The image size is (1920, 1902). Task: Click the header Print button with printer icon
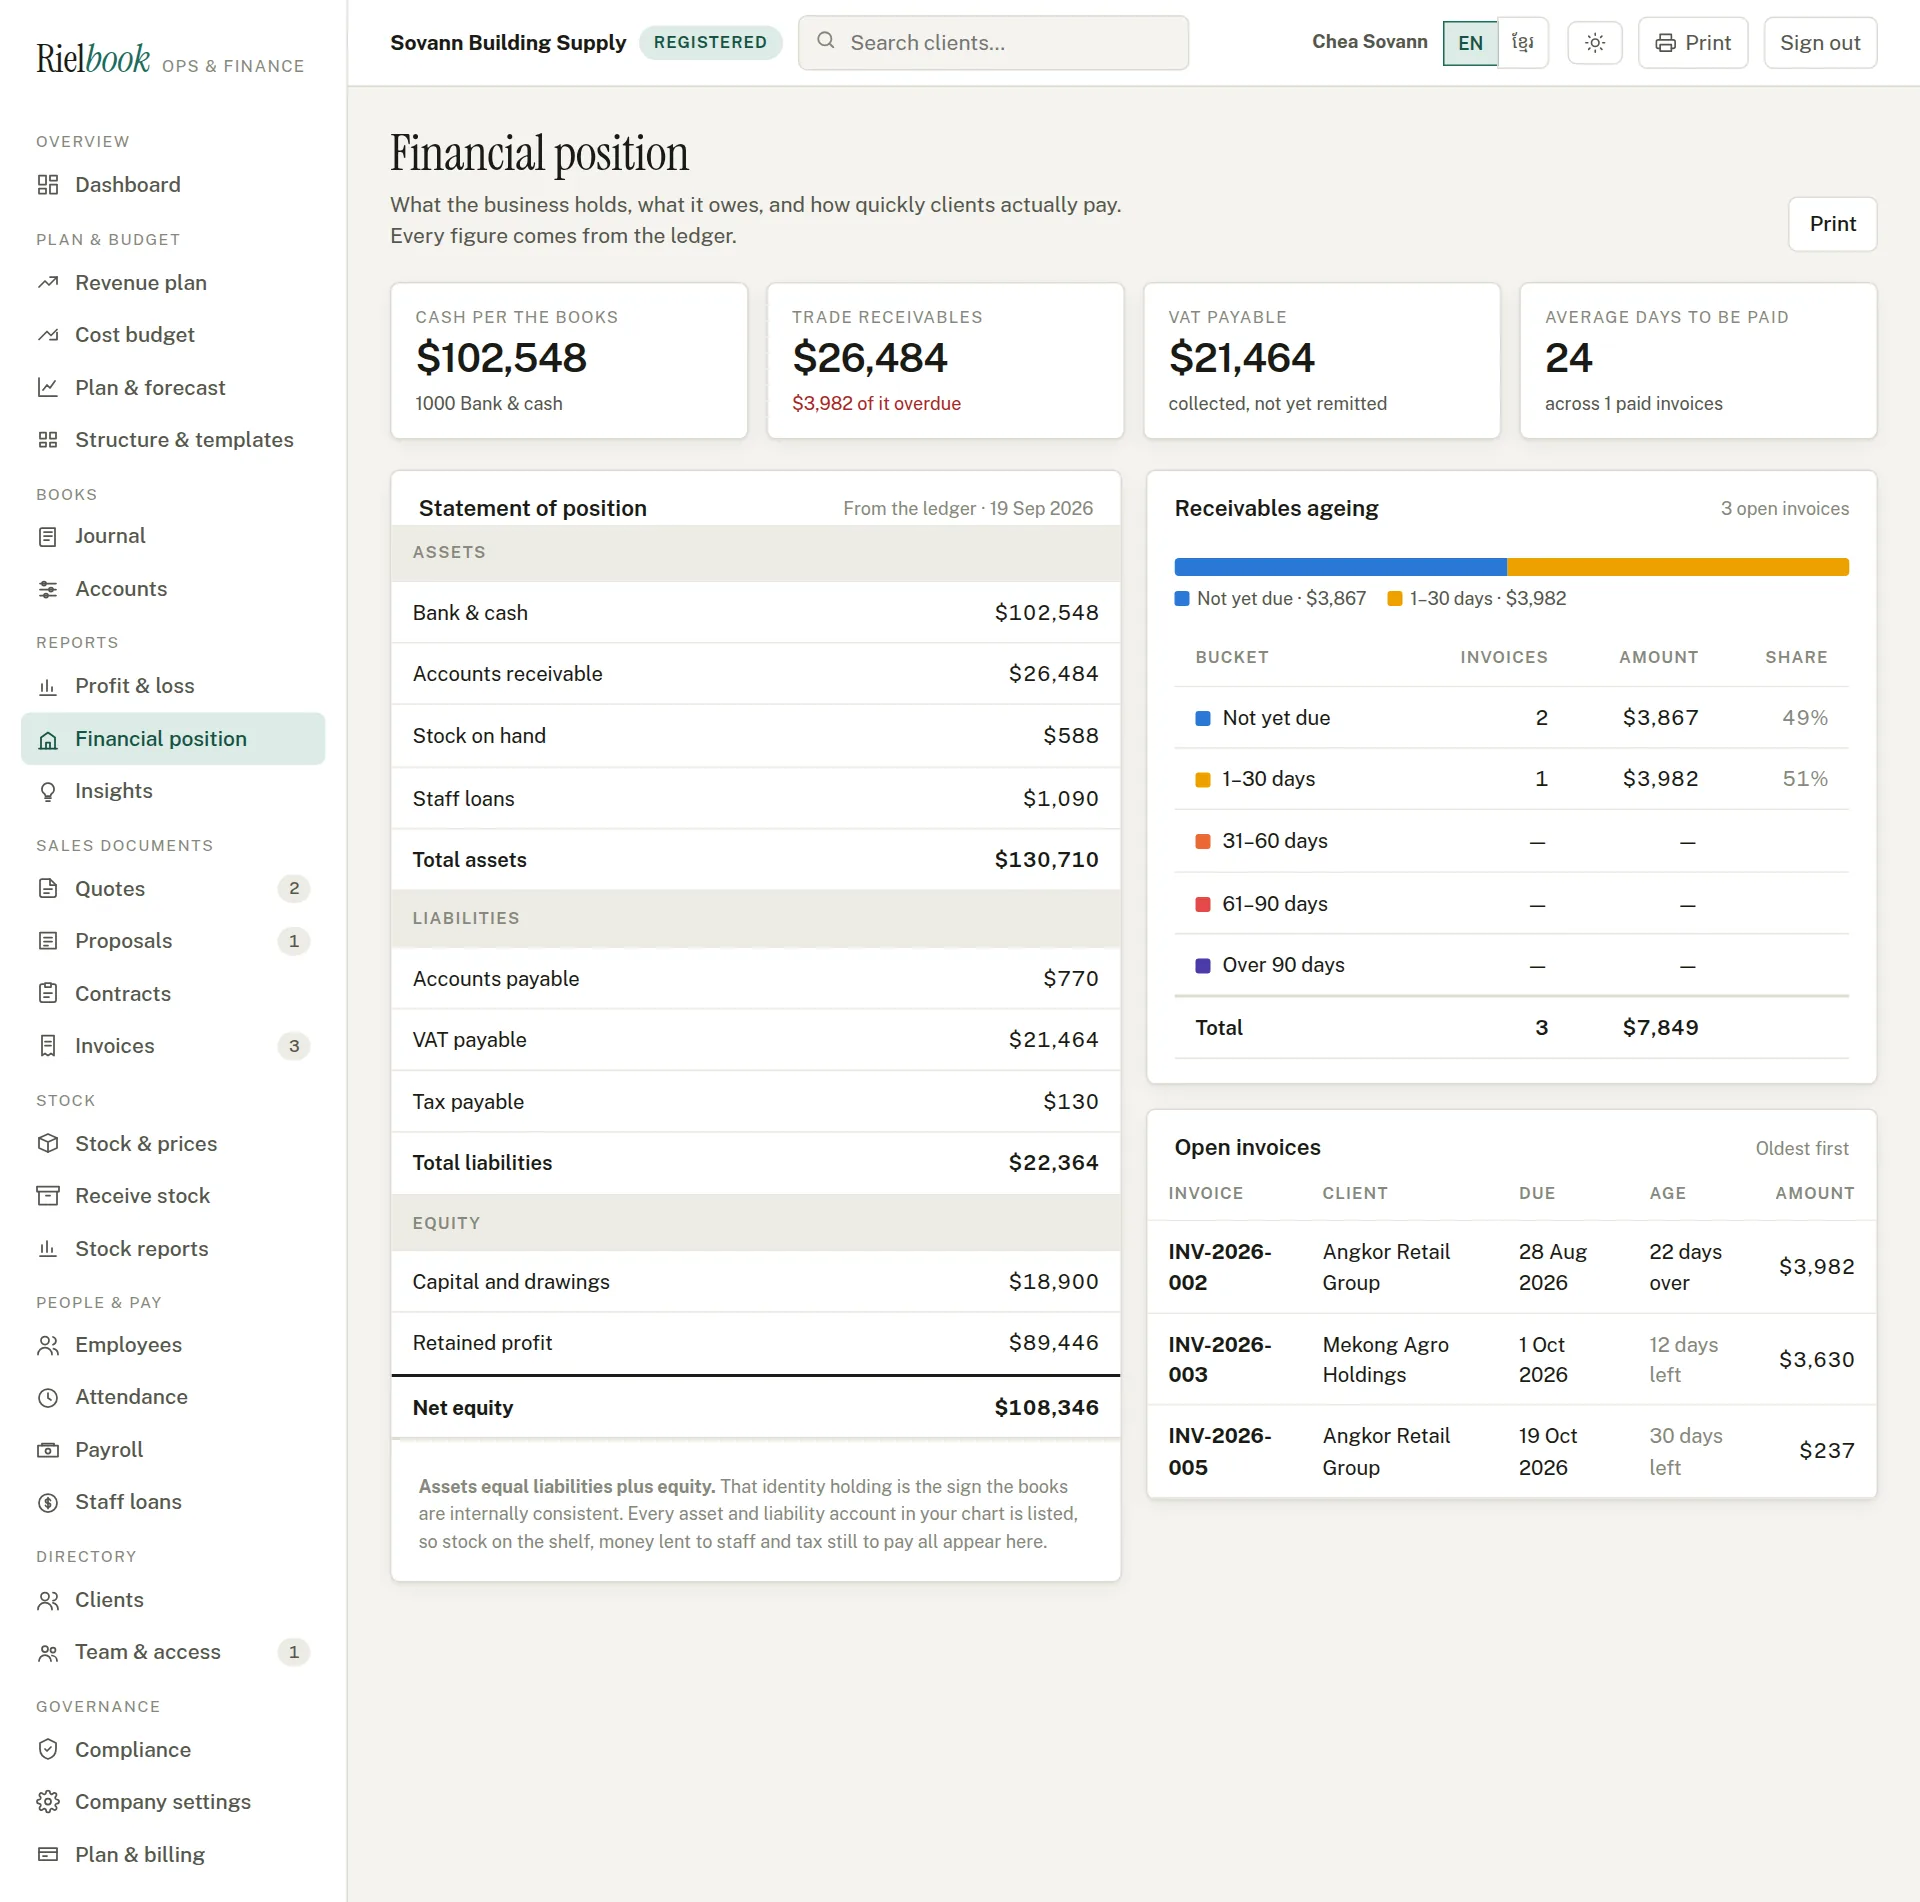click(1693, 43)
